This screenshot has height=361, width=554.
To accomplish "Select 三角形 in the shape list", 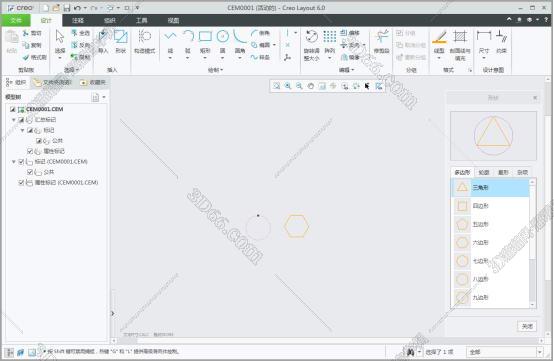I will coord(490,188).
